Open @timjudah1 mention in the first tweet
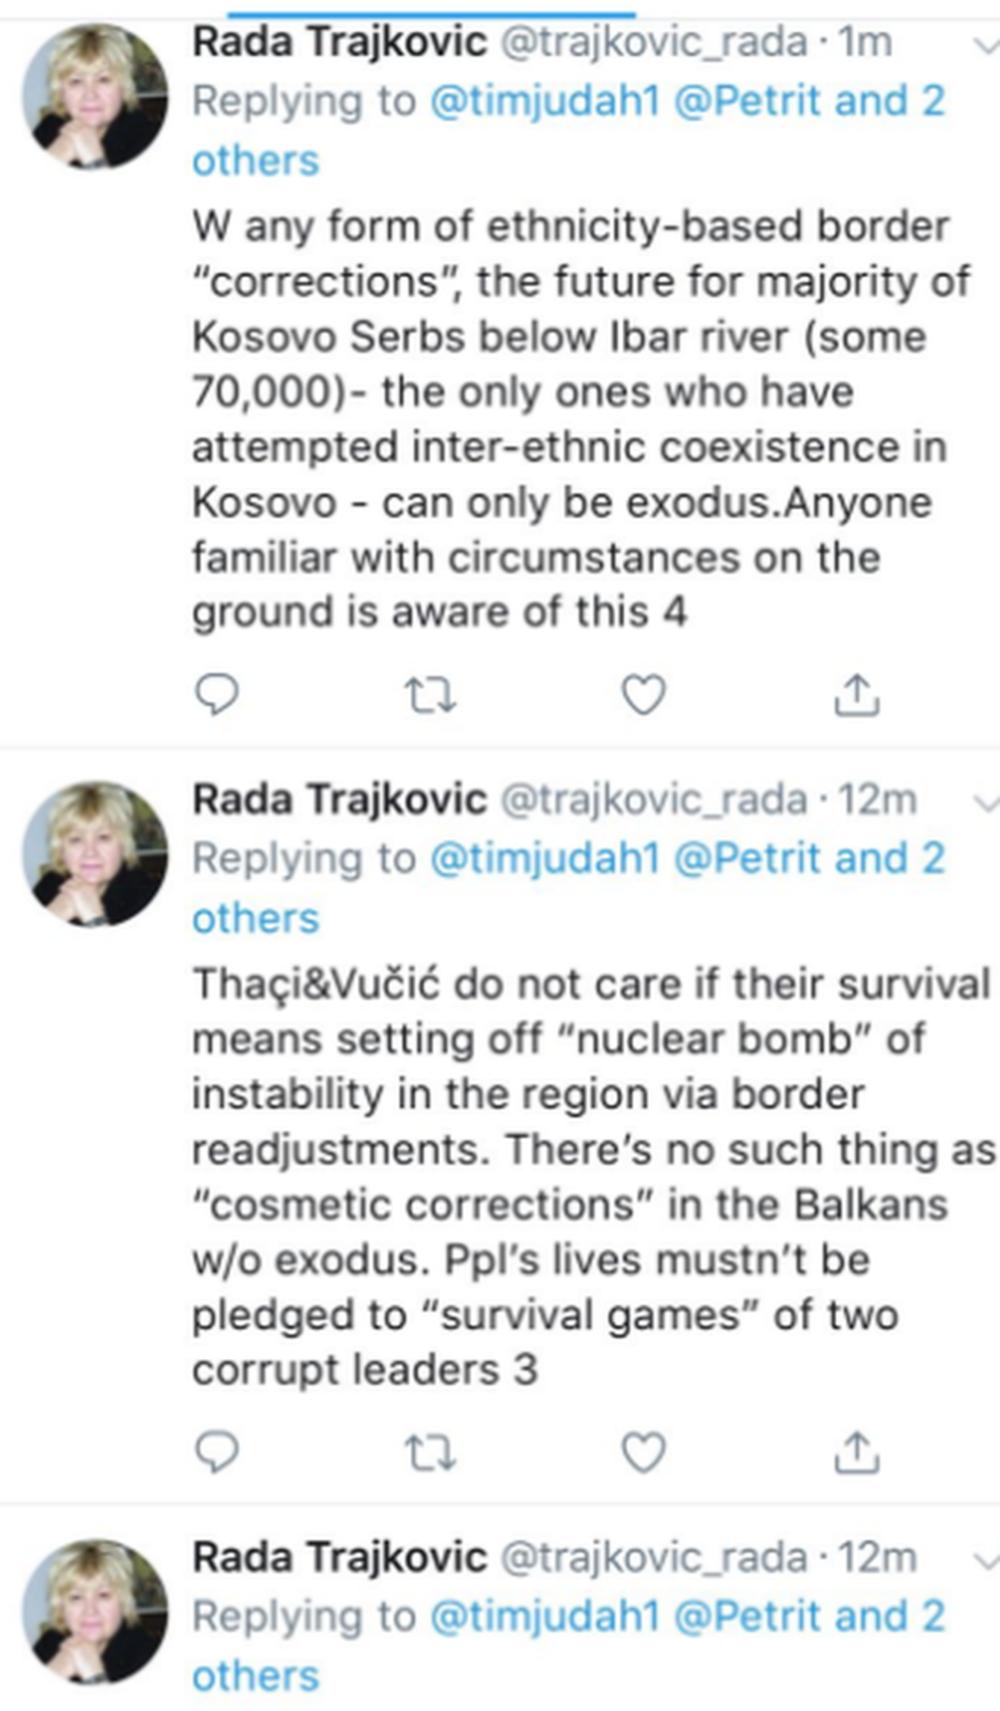 tap(545, 101)
